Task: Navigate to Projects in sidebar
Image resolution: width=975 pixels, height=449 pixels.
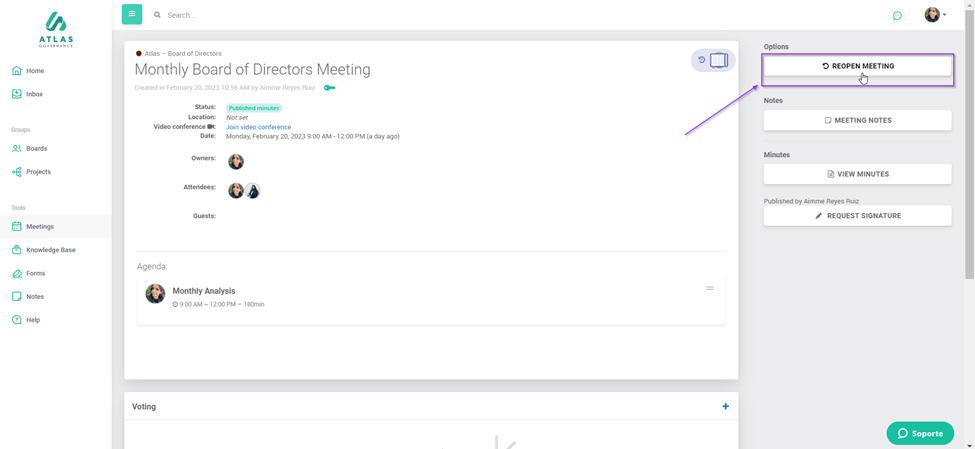Action: [x=38, y=172]
